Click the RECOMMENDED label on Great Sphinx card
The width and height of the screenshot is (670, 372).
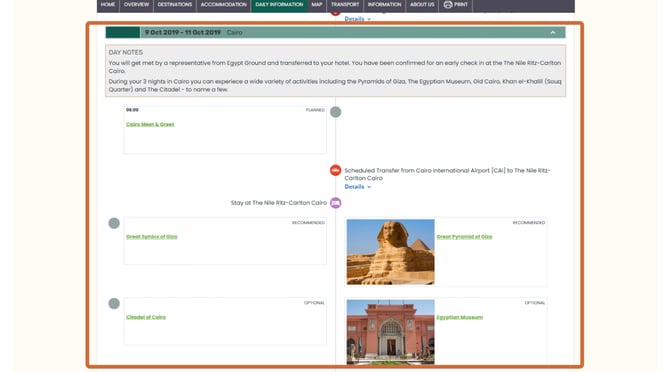point(308,223)
